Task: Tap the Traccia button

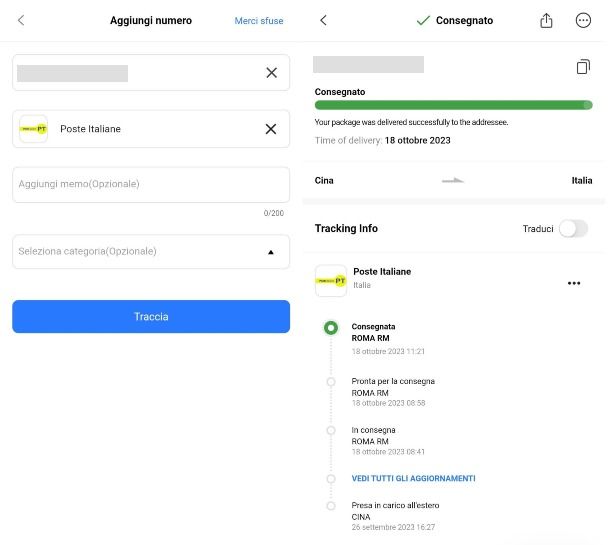Action: click(151, 316)
